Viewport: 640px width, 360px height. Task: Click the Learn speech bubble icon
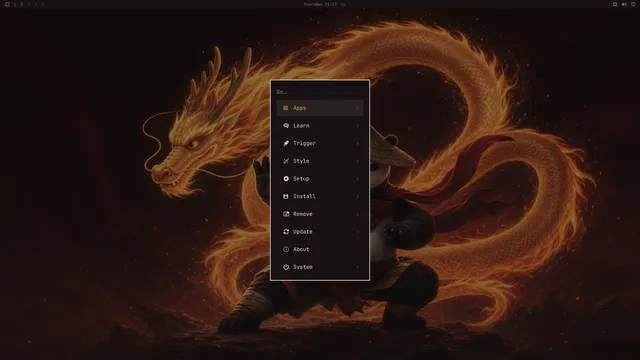click(x=286, y=126)
